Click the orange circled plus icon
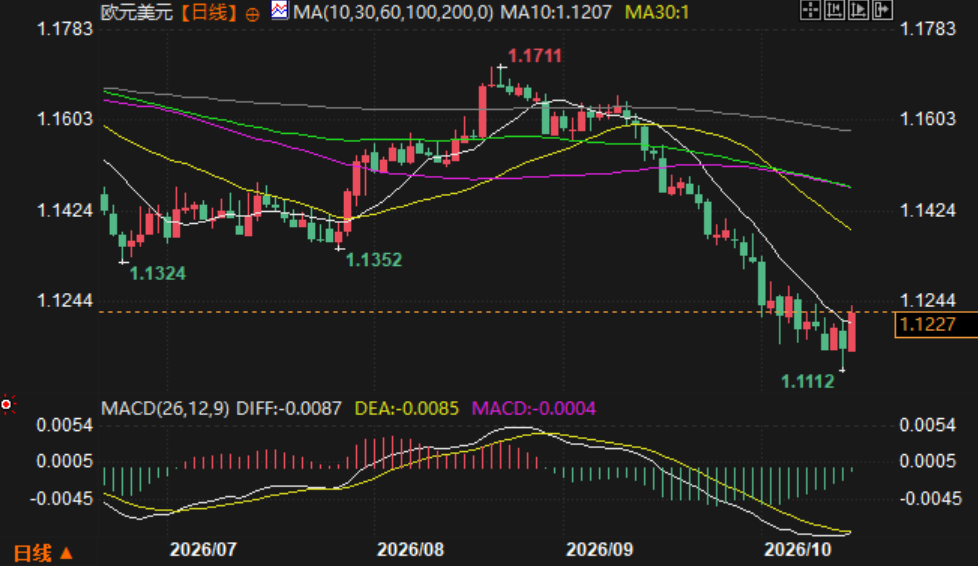The image size is (978, 566). 253,14
